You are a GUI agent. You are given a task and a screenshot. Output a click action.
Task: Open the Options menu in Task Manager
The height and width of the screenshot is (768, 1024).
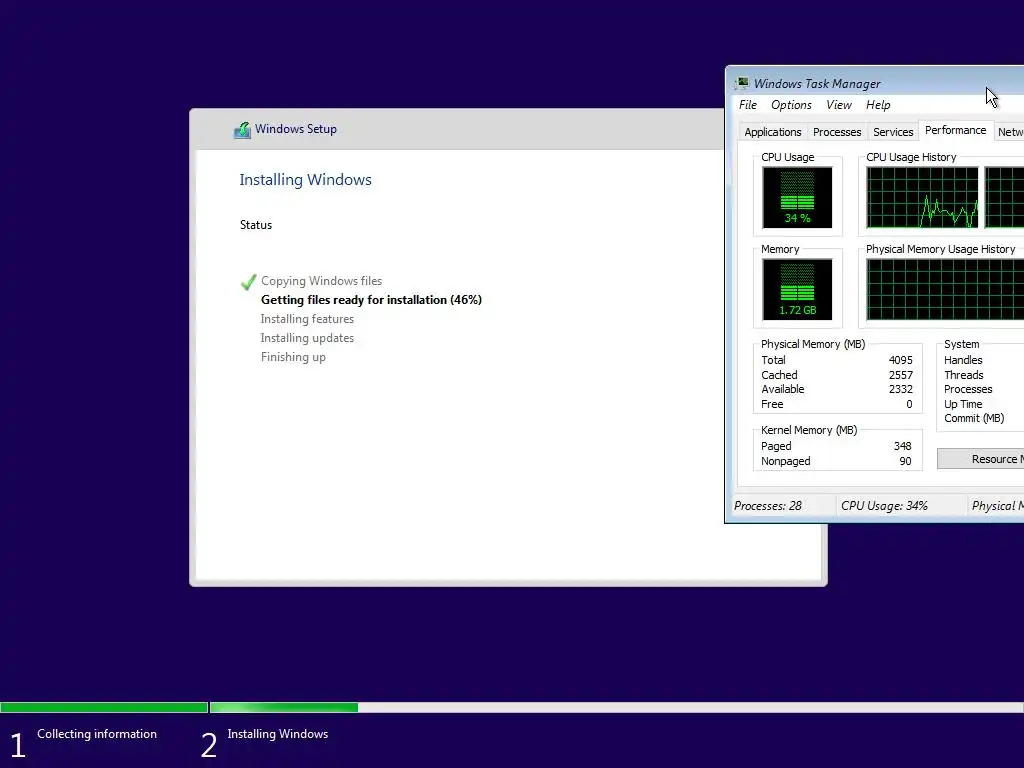tap(791, 105)
